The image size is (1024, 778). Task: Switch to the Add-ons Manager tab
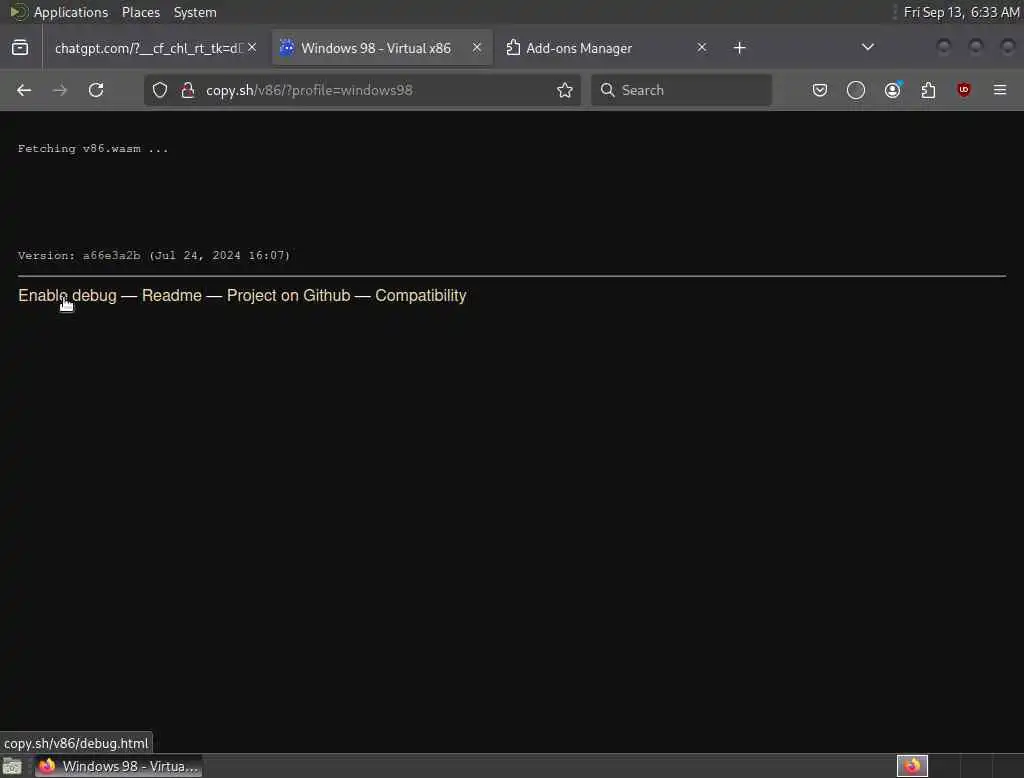(607, 48)
